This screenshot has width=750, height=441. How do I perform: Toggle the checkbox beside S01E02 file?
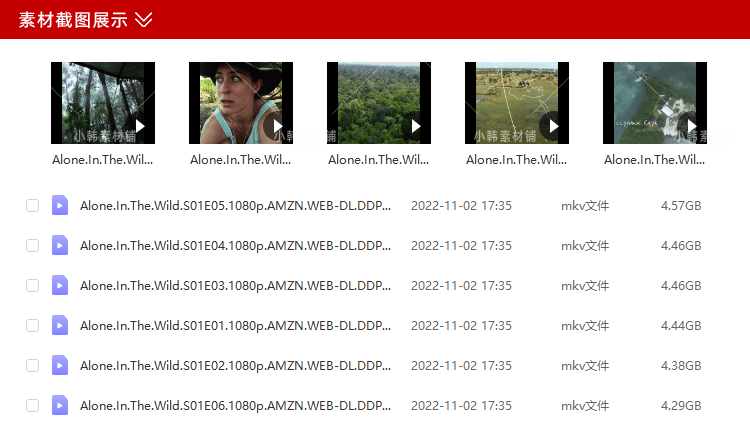(33, 365)
